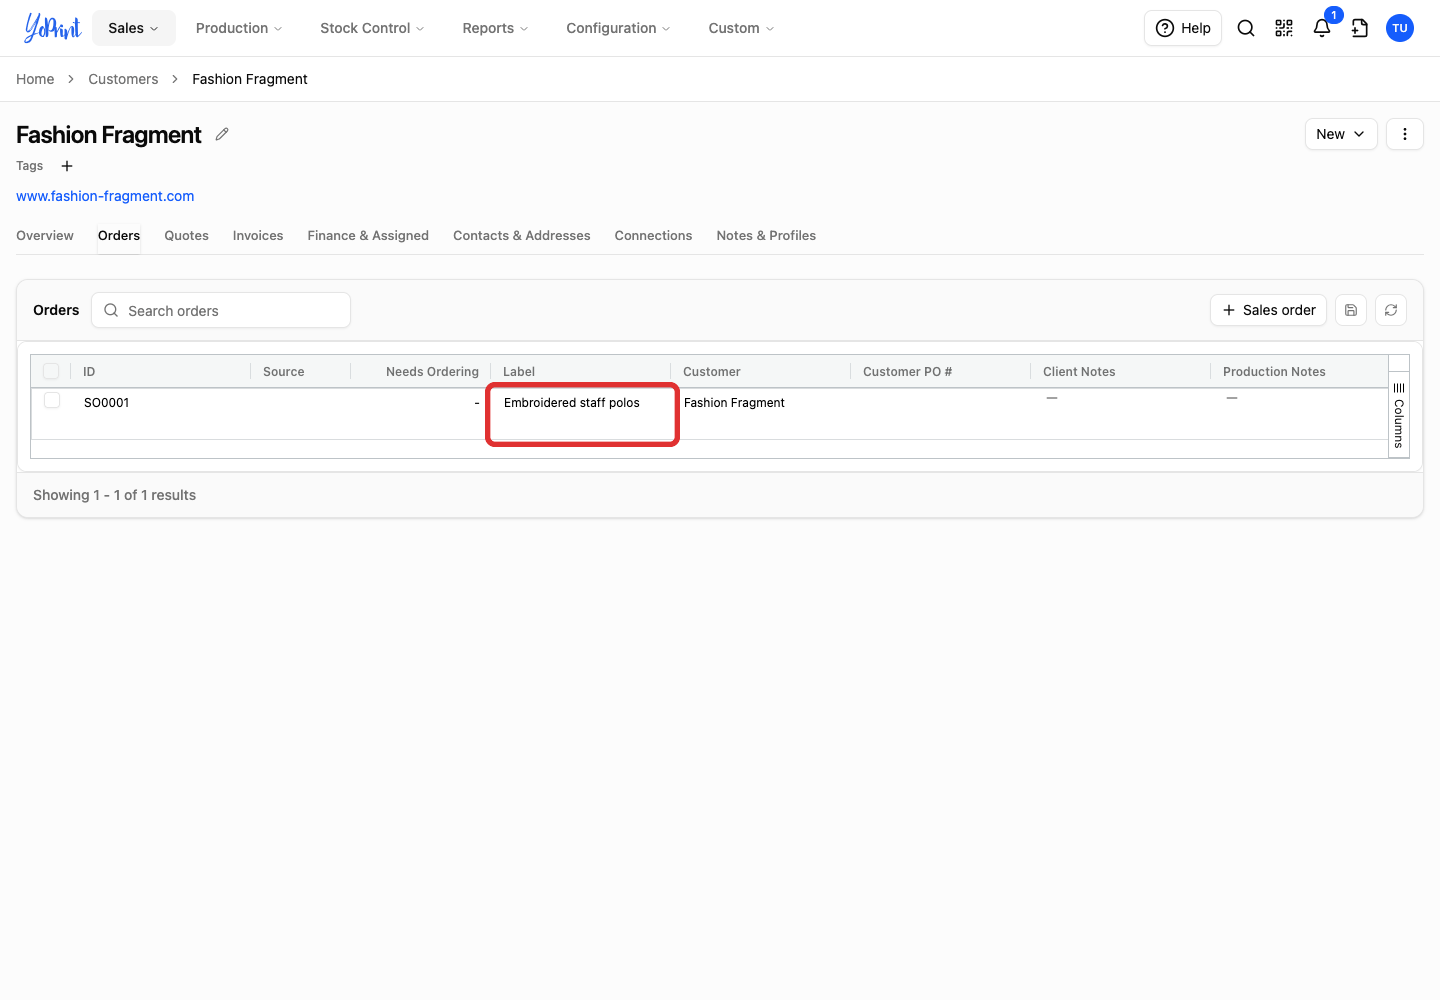1440x1000 pixels.
Task: Sort by the Production Notes column header
Action: tap(1274, 372)
